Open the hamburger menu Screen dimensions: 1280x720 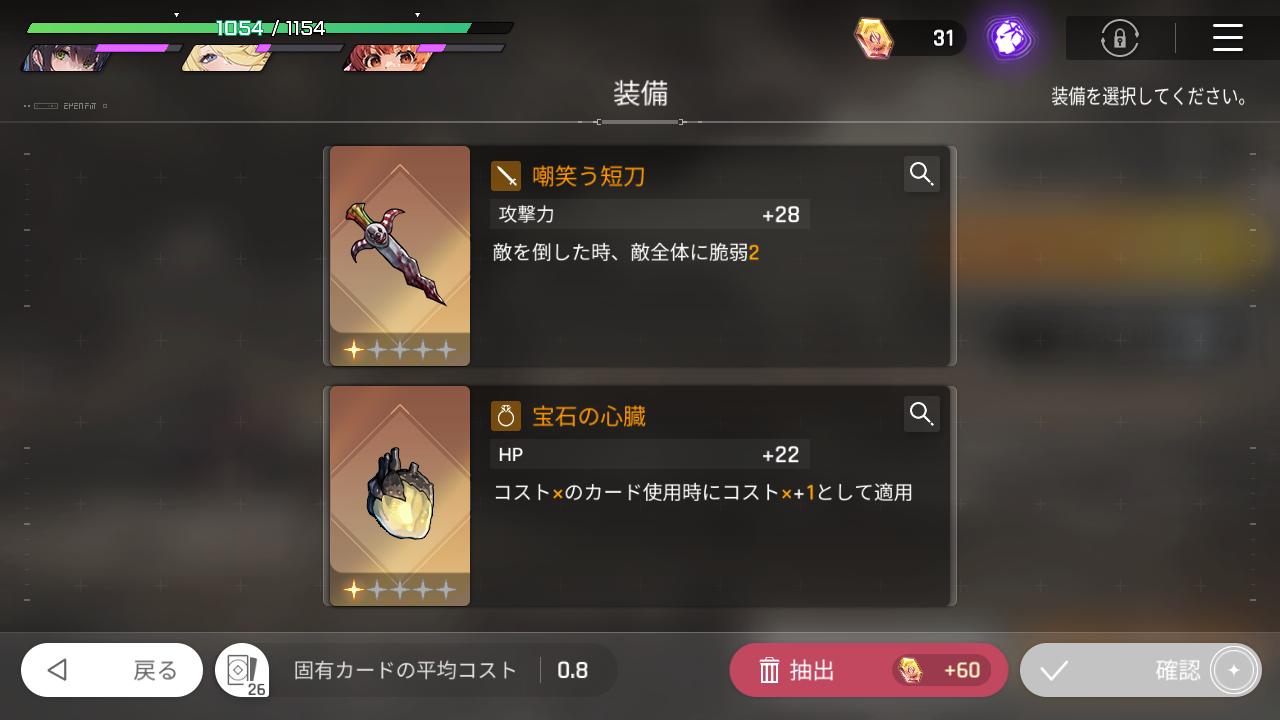click(x=1227, y=38)
